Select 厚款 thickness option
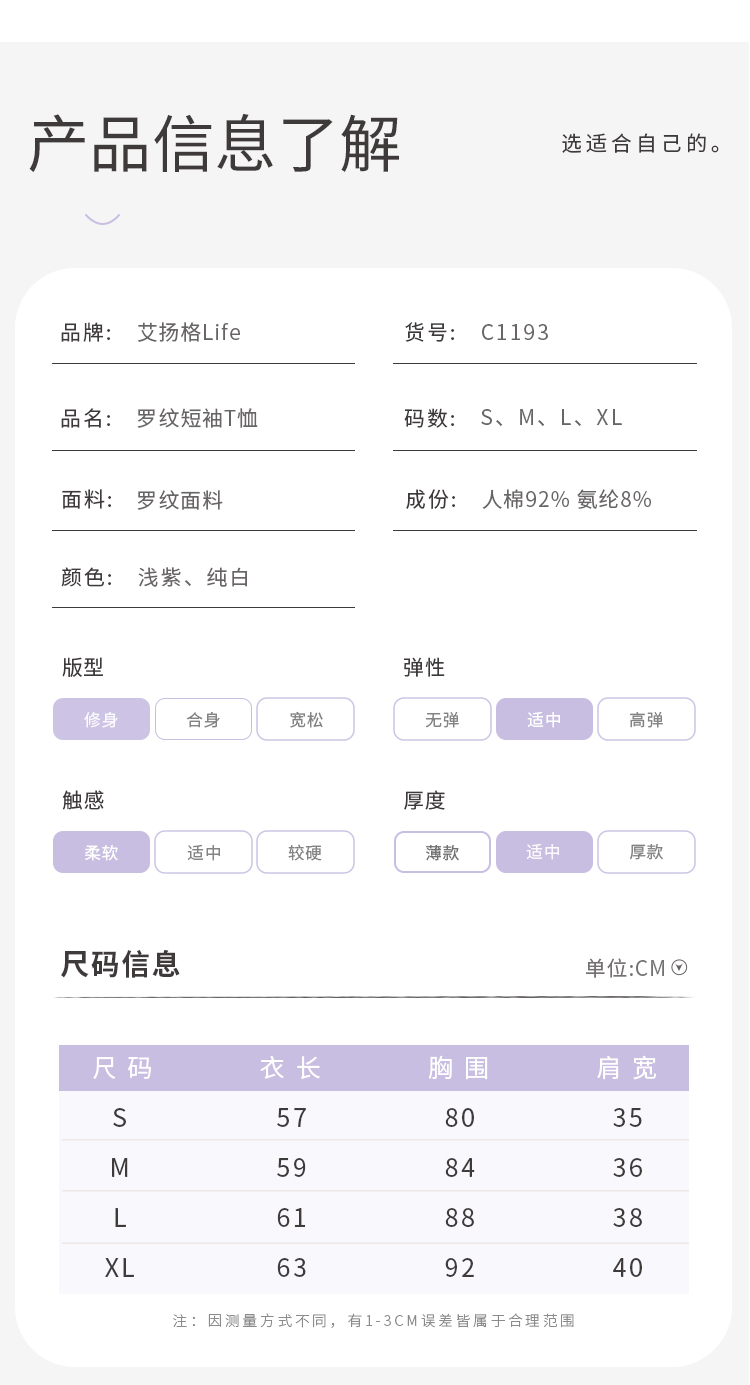The height and width of the screenshot is (1385, 750). point(646,852)
